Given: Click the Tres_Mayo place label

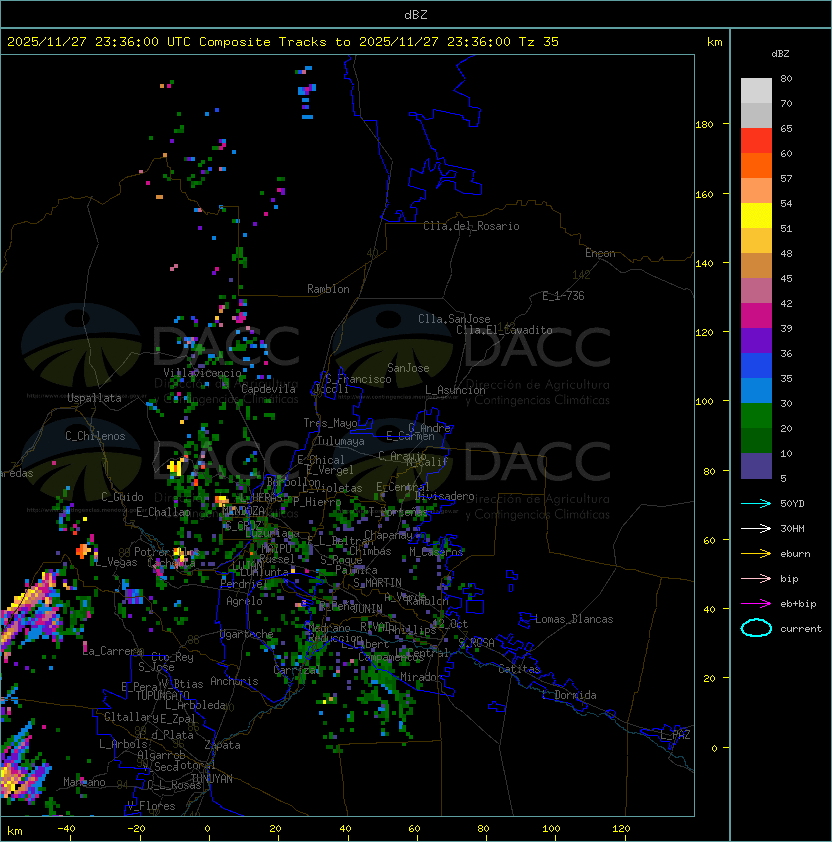Looking at the screenshot, I should tap(330, 423).
